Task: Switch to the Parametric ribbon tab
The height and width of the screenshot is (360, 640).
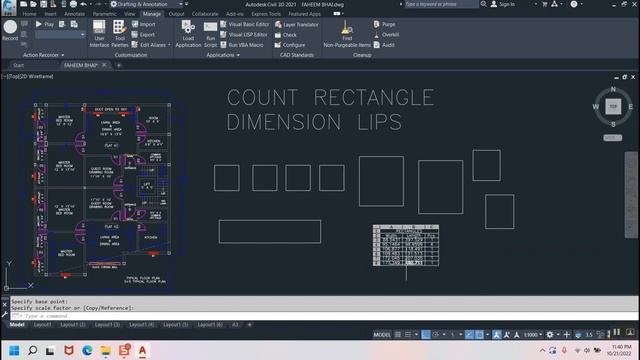Action: 104,14
